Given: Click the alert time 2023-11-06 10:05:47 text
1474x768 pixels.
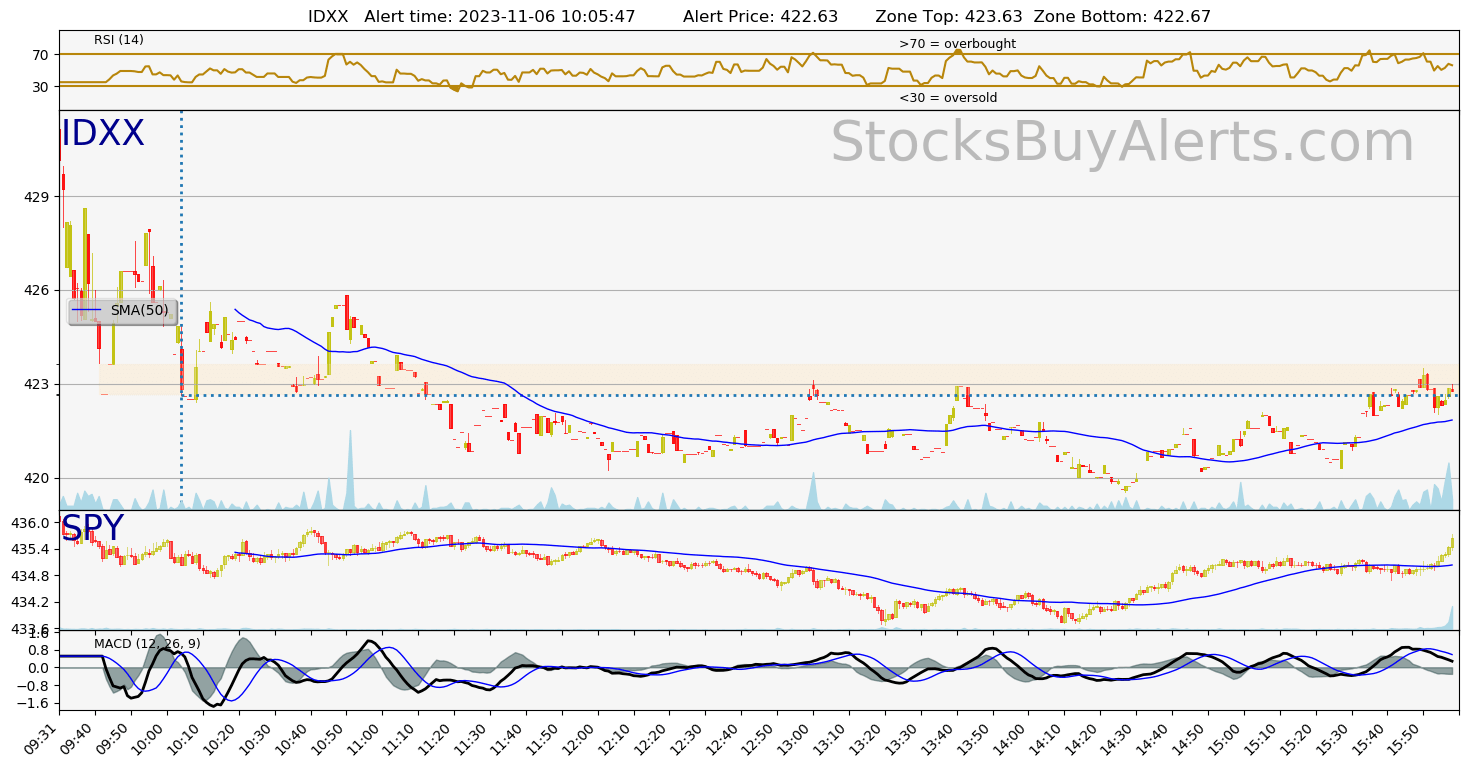Looking at the screenshot, I should tap(500, 16).
